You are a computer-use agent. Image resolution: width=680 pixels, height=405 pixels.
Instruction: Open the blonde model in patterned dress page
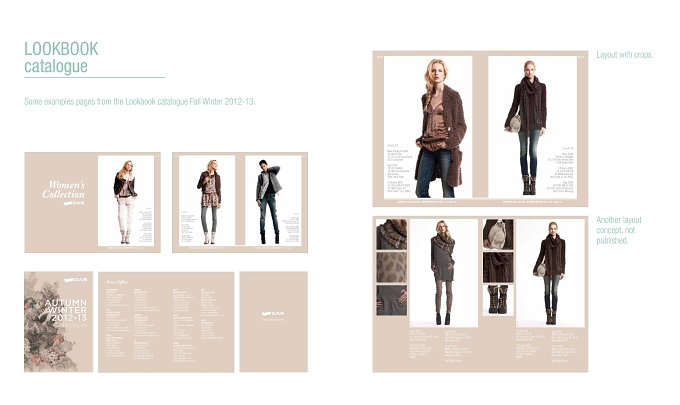pos(207,200)
